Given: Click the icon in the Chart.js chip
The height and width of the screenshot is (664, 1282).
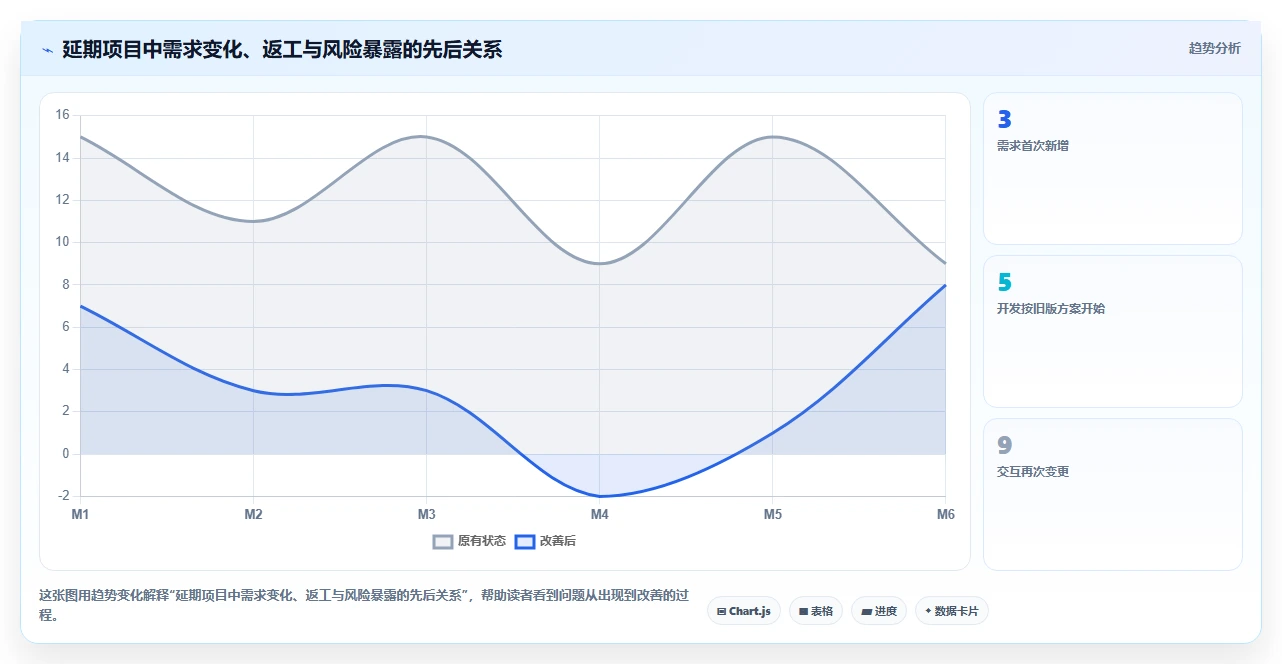Looking at the screenshot, I should (721, 611).
